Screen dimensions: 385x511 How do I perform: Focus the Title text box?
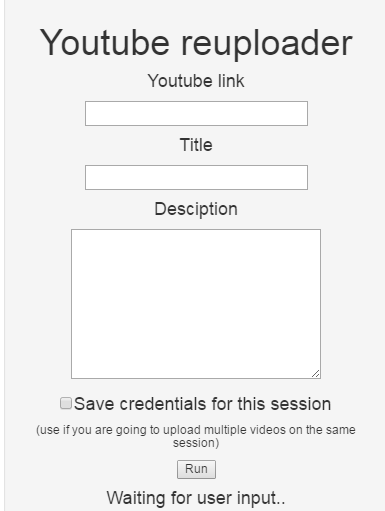pos(196,178)
